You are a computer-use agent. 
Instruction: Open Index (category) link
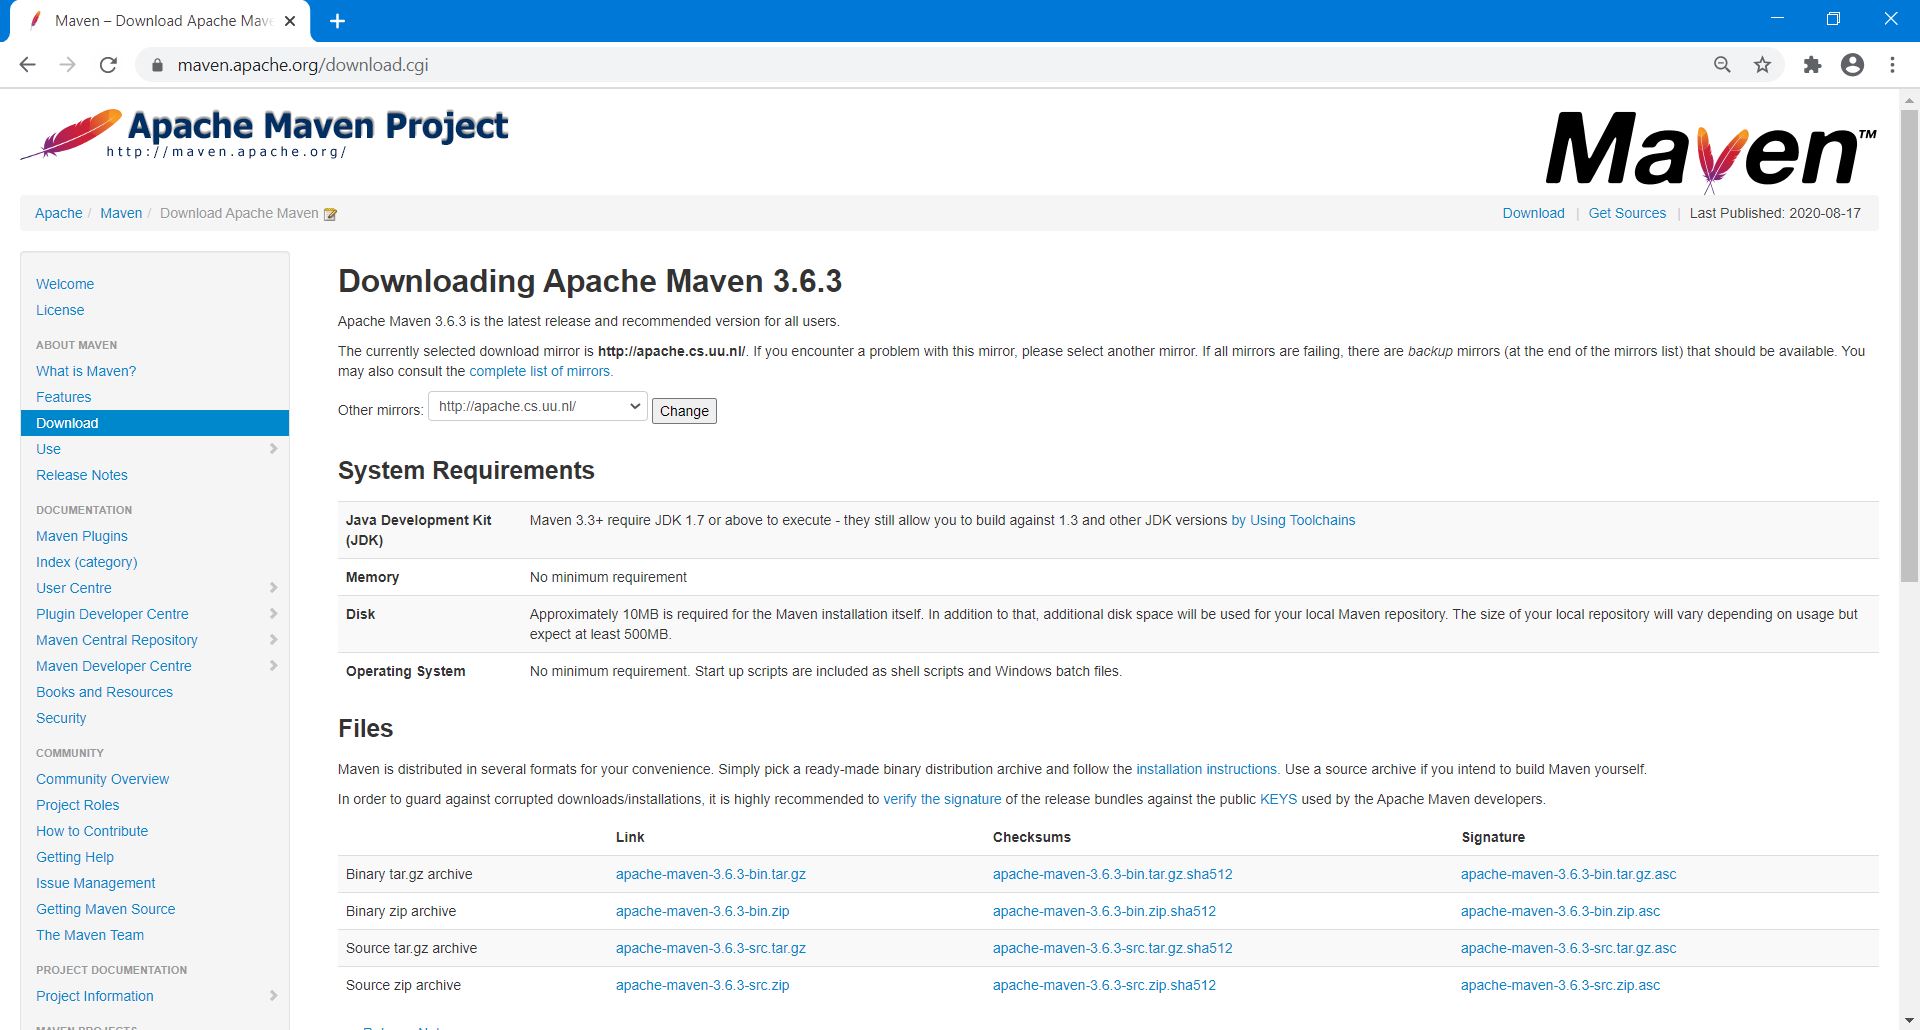point(87,562)
